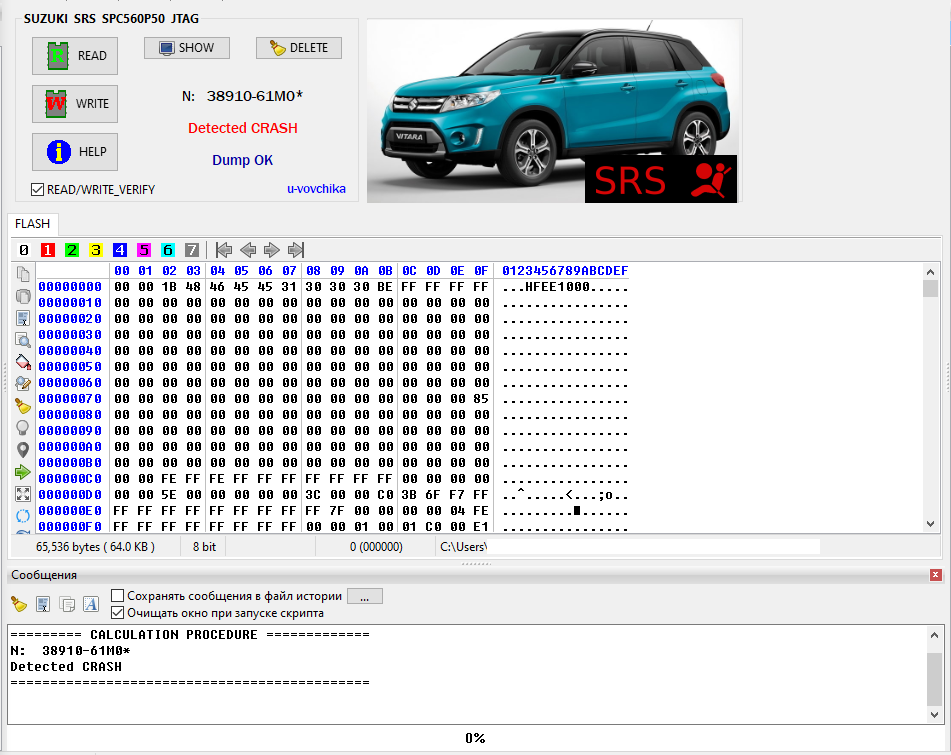Click the '...' history file browse button
Image resolution: width=951 pixels, height=755 pixels.
tap(365, 596)
